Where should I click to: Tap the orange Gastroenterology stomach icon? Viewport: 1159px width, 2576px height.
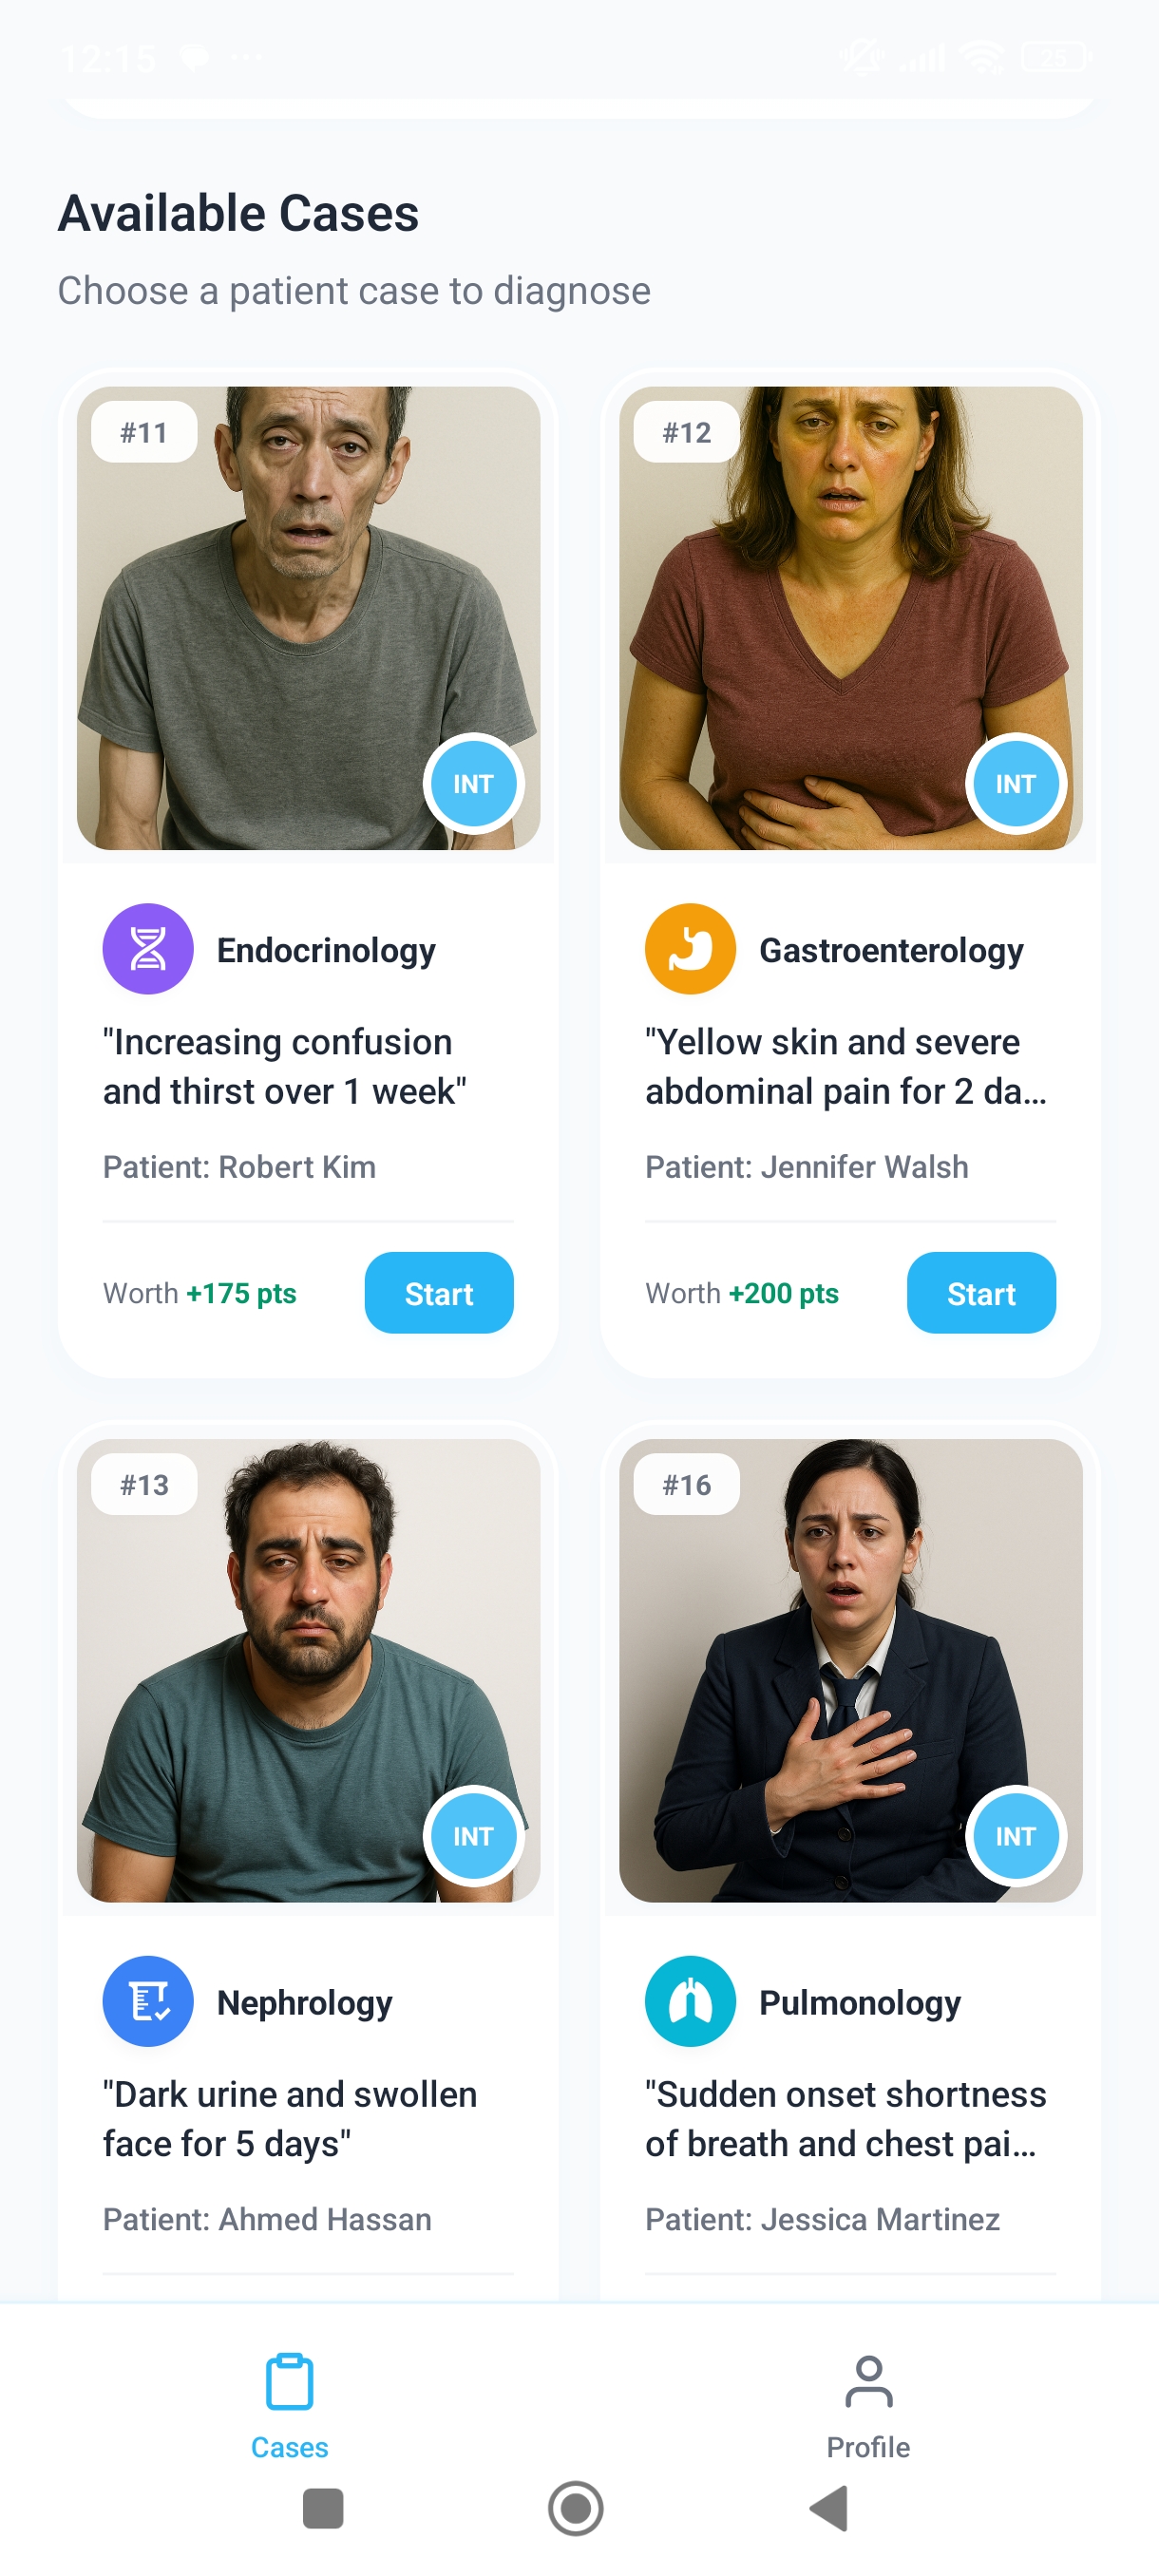coord(690,948)
